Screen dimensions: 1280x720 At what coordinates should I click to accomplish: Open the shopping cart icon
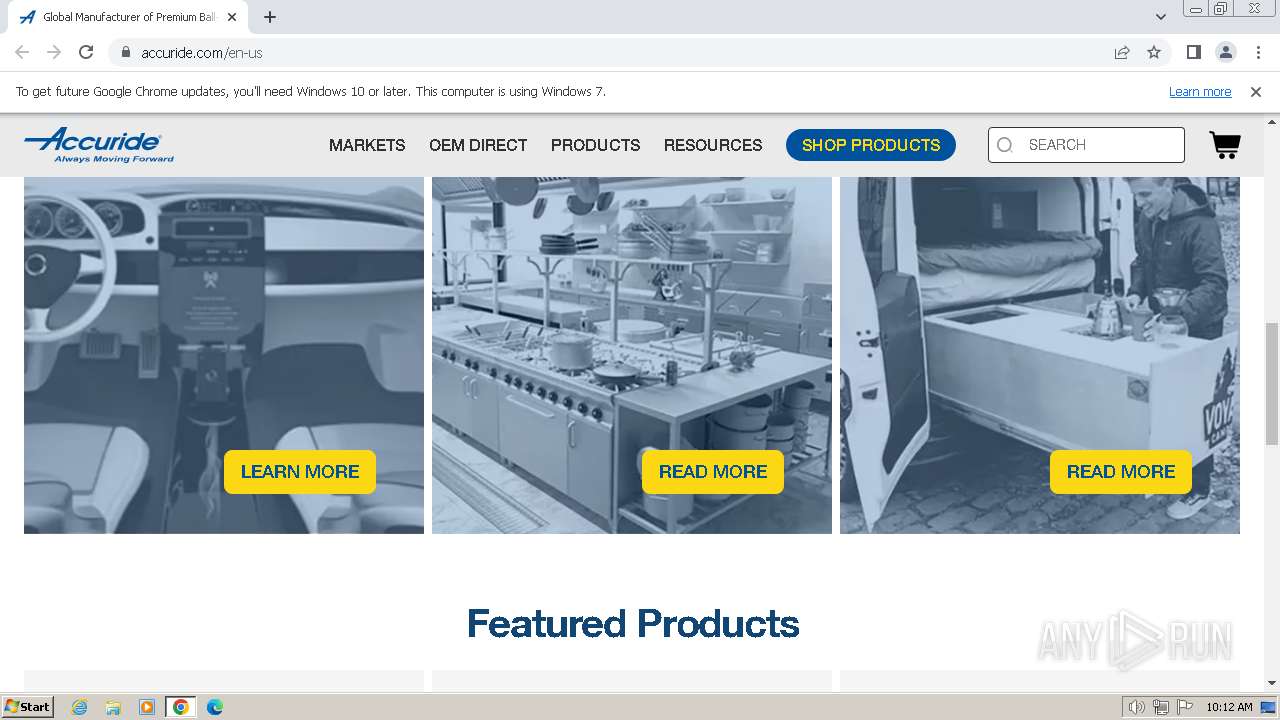(x=1225, y=145)
